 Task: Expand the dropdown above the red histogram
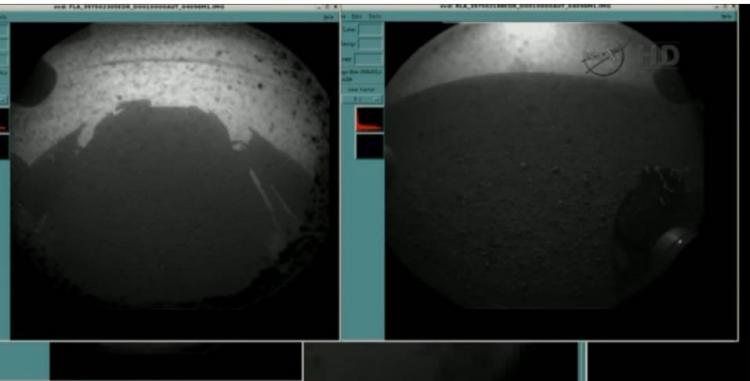click(x=362, y=99)
